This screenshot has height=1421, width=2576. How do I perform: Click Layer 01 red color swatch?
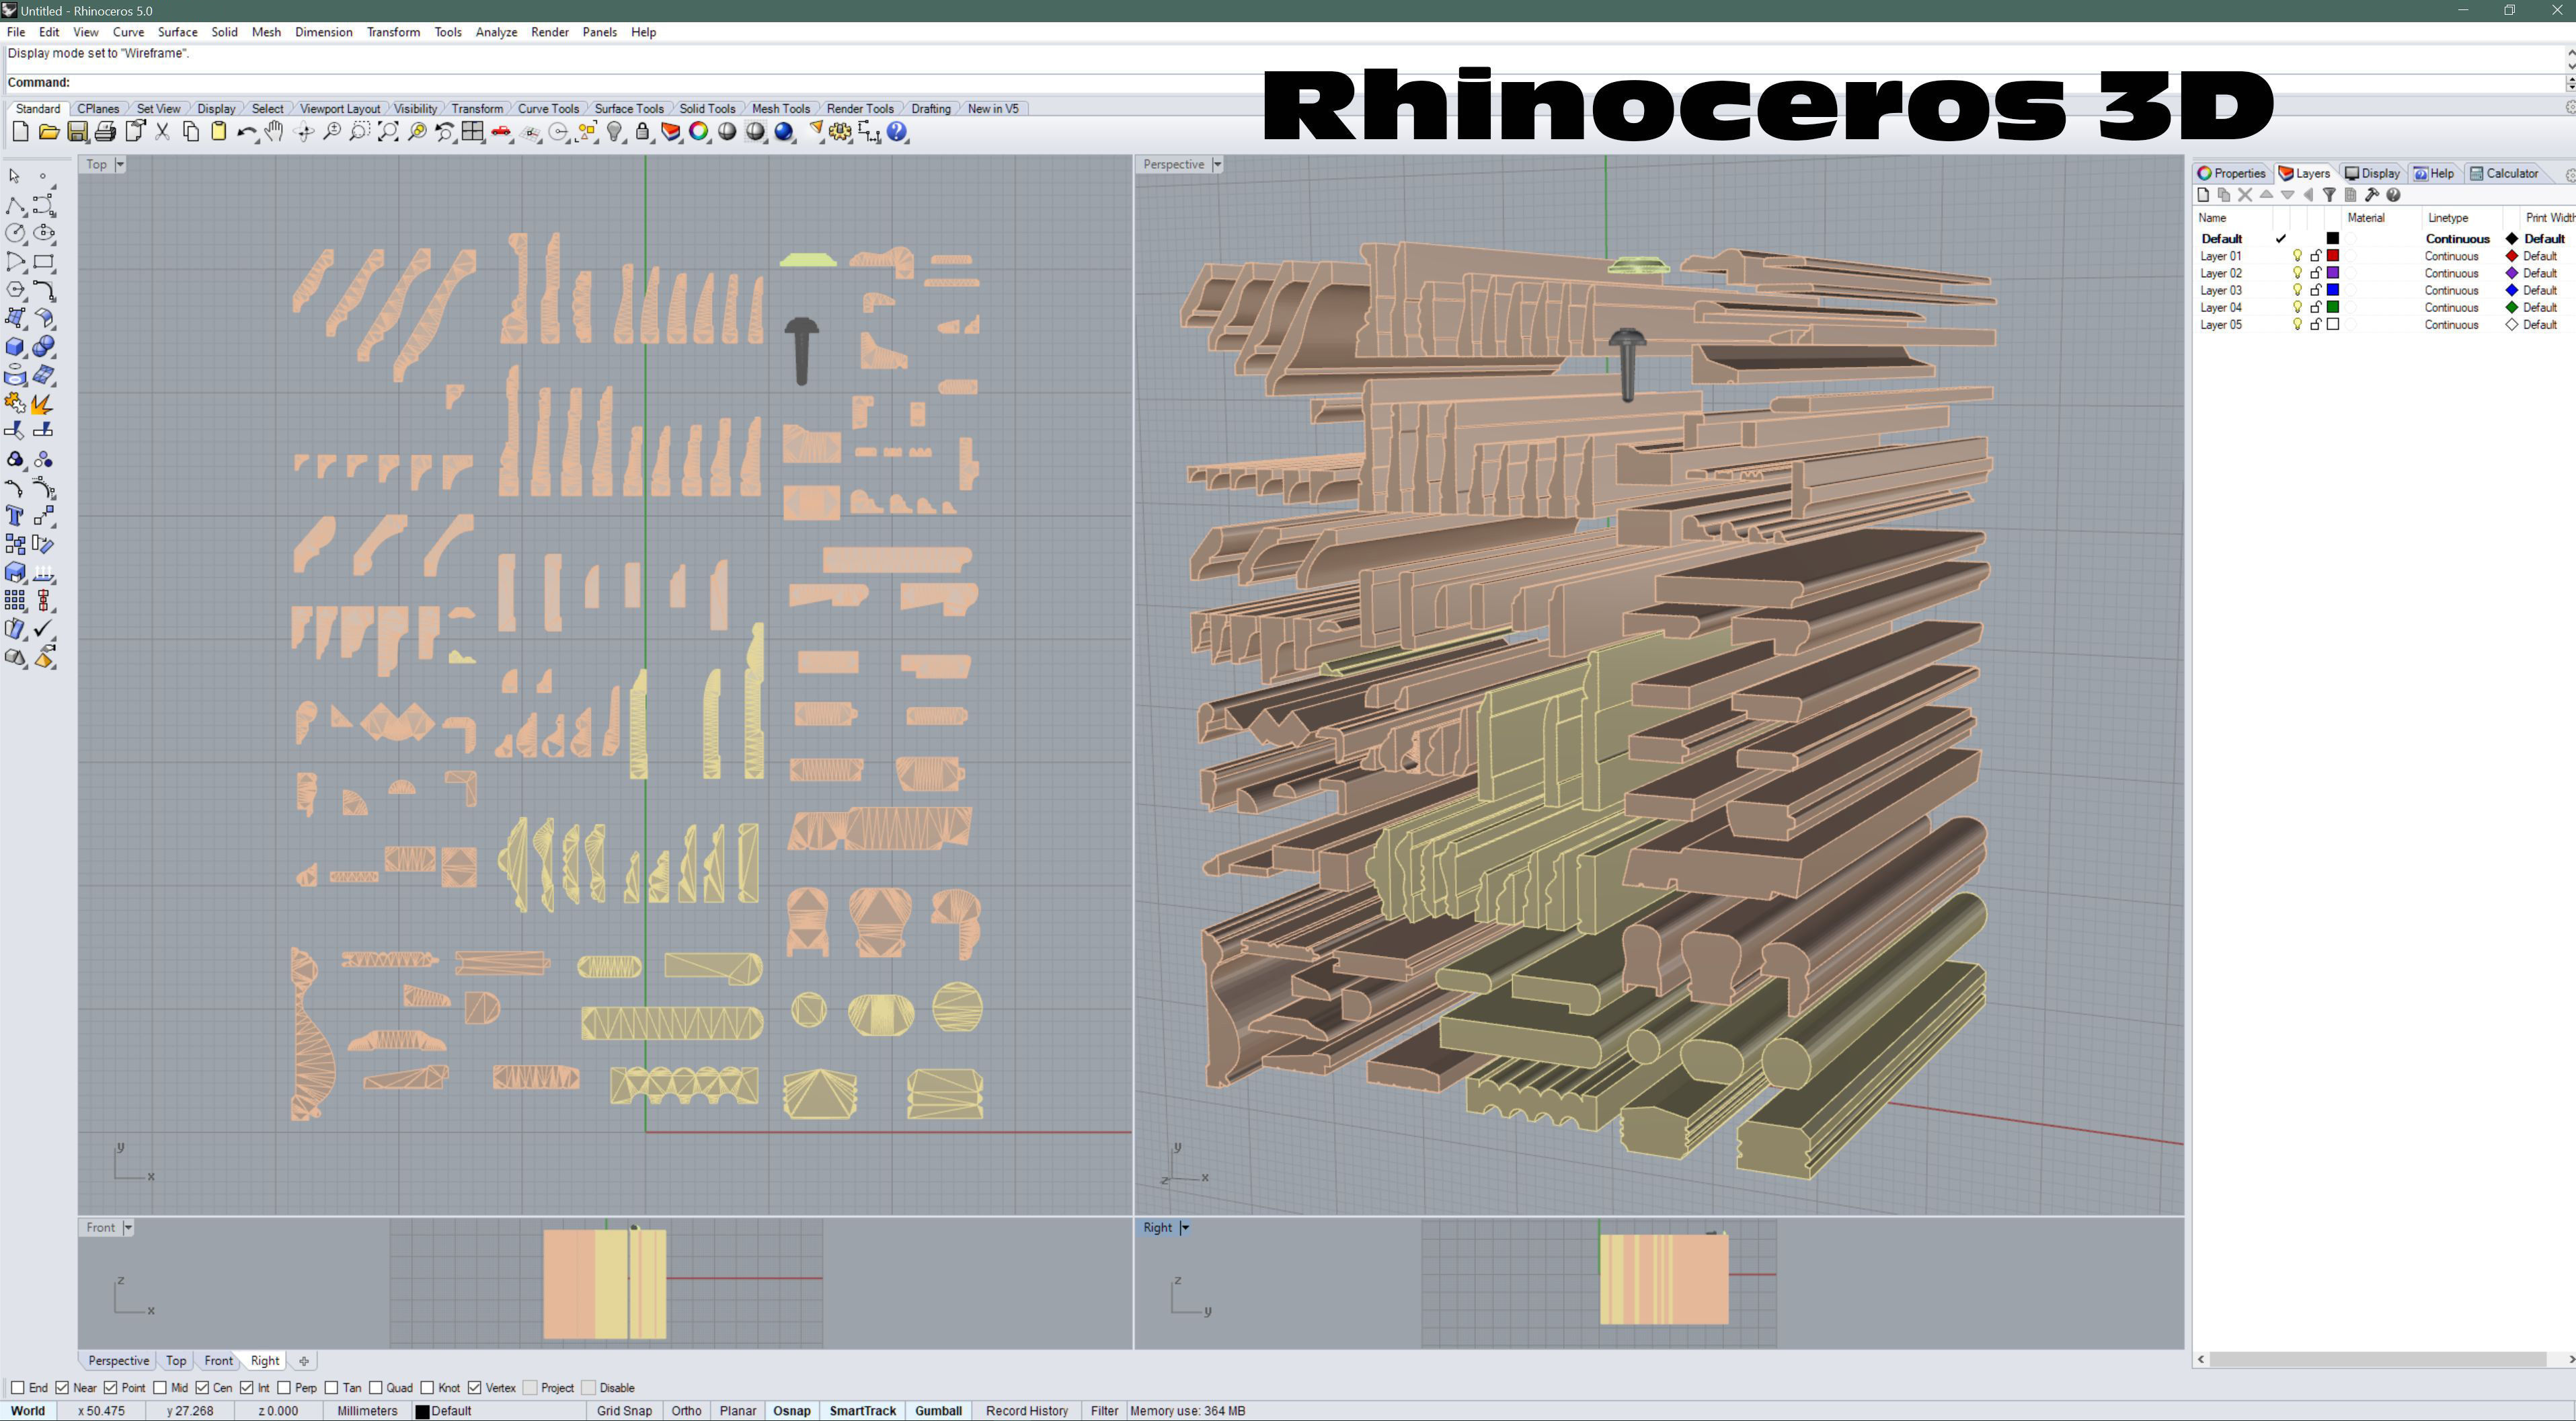(2333, 256)
